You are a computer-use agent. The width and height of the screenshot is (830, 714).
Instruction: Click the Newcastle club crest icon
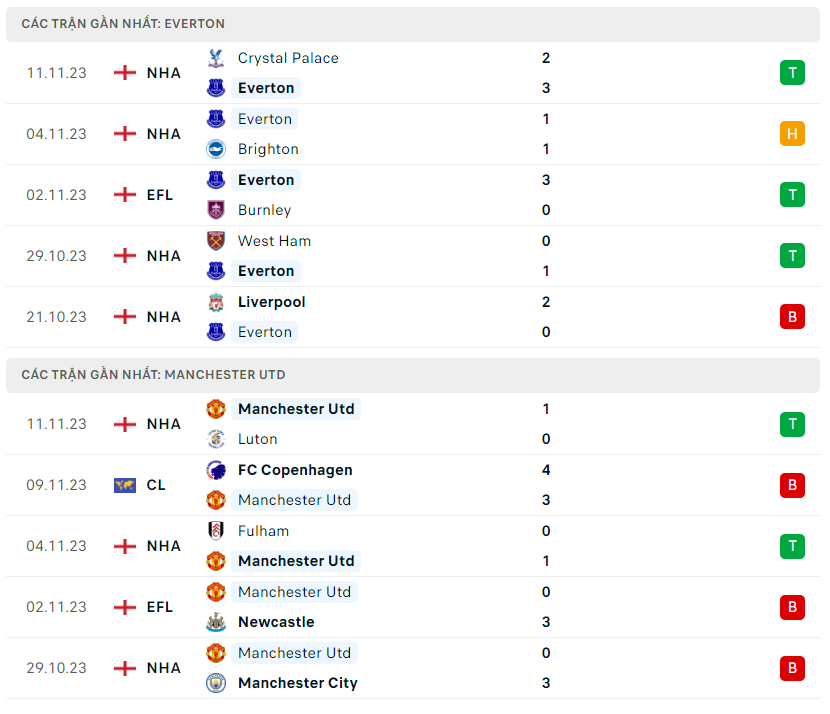coord(216,622)
